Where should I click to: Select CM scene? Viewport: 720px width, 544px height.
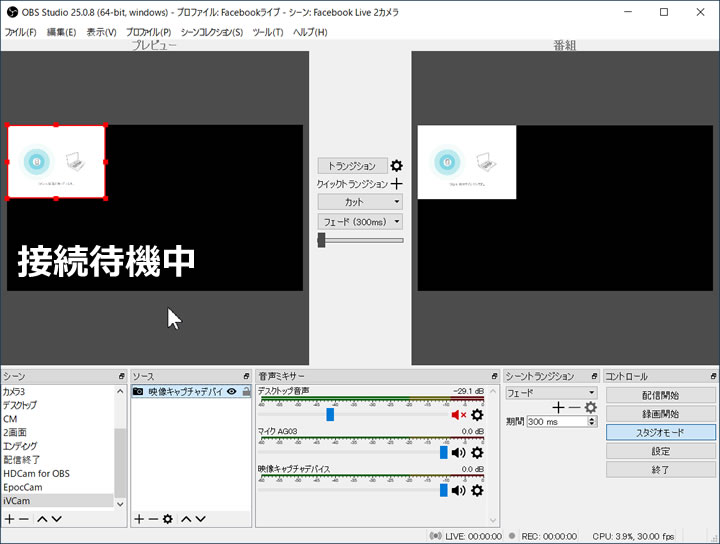pos(57,419)
